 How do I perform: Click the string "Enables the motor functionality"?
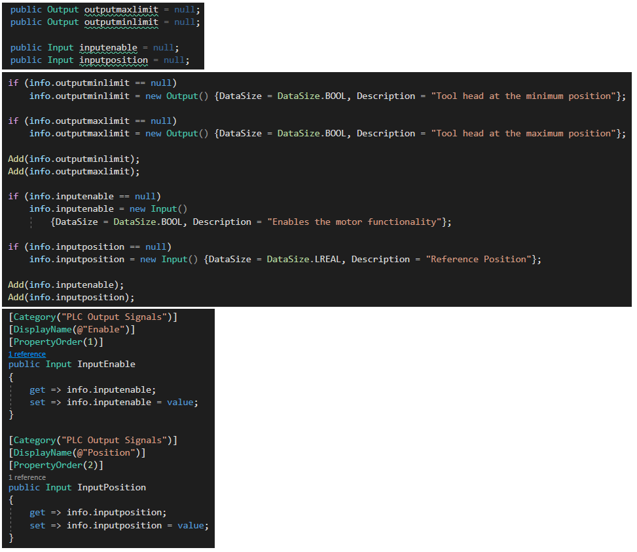pyautogui.click(x=354, y=222)
